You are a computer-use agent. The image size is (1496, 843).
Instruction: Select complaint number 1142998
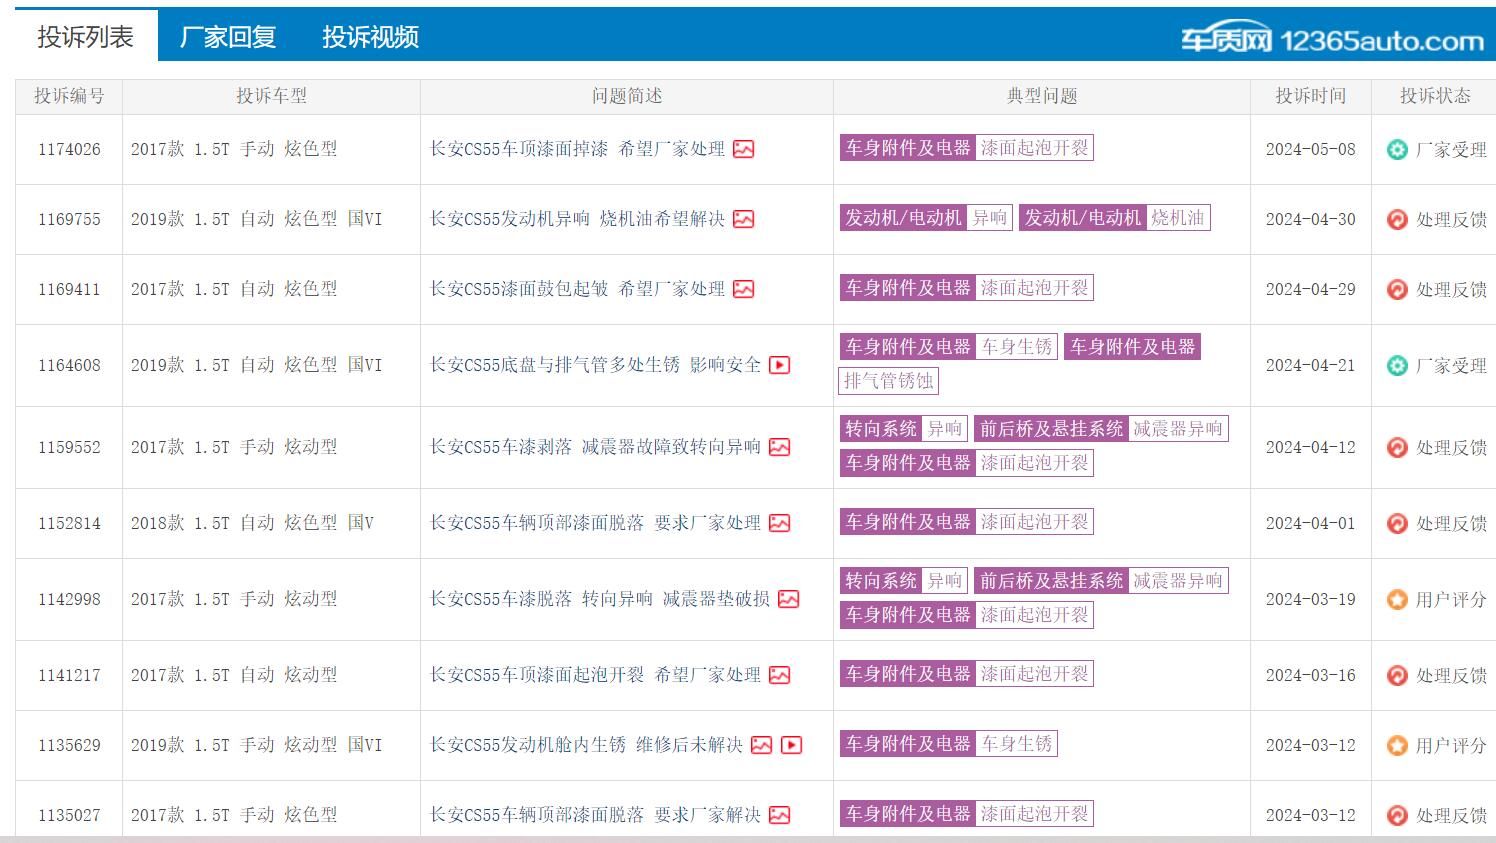(x=69, y=599)
